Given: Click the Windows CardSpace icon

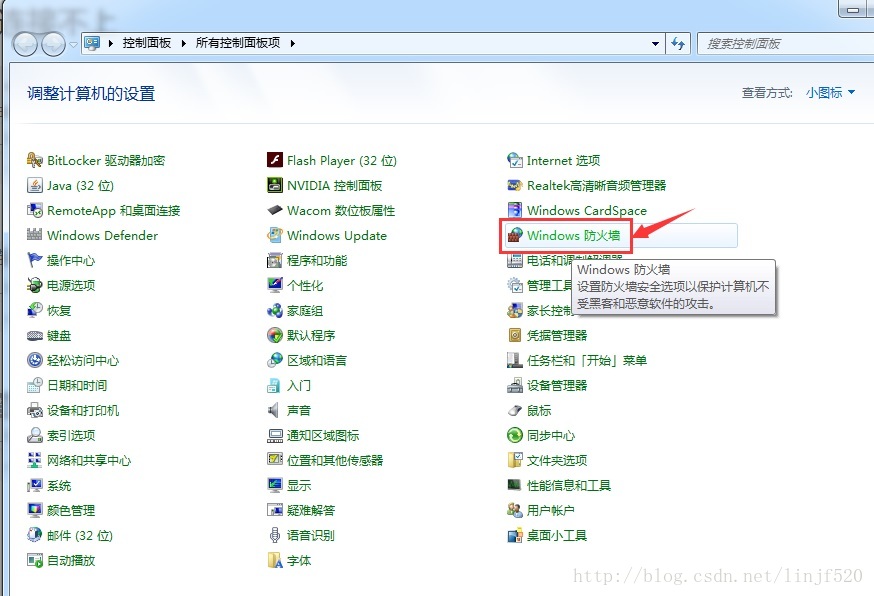Looking at the screenshot, I should (514, 210).
